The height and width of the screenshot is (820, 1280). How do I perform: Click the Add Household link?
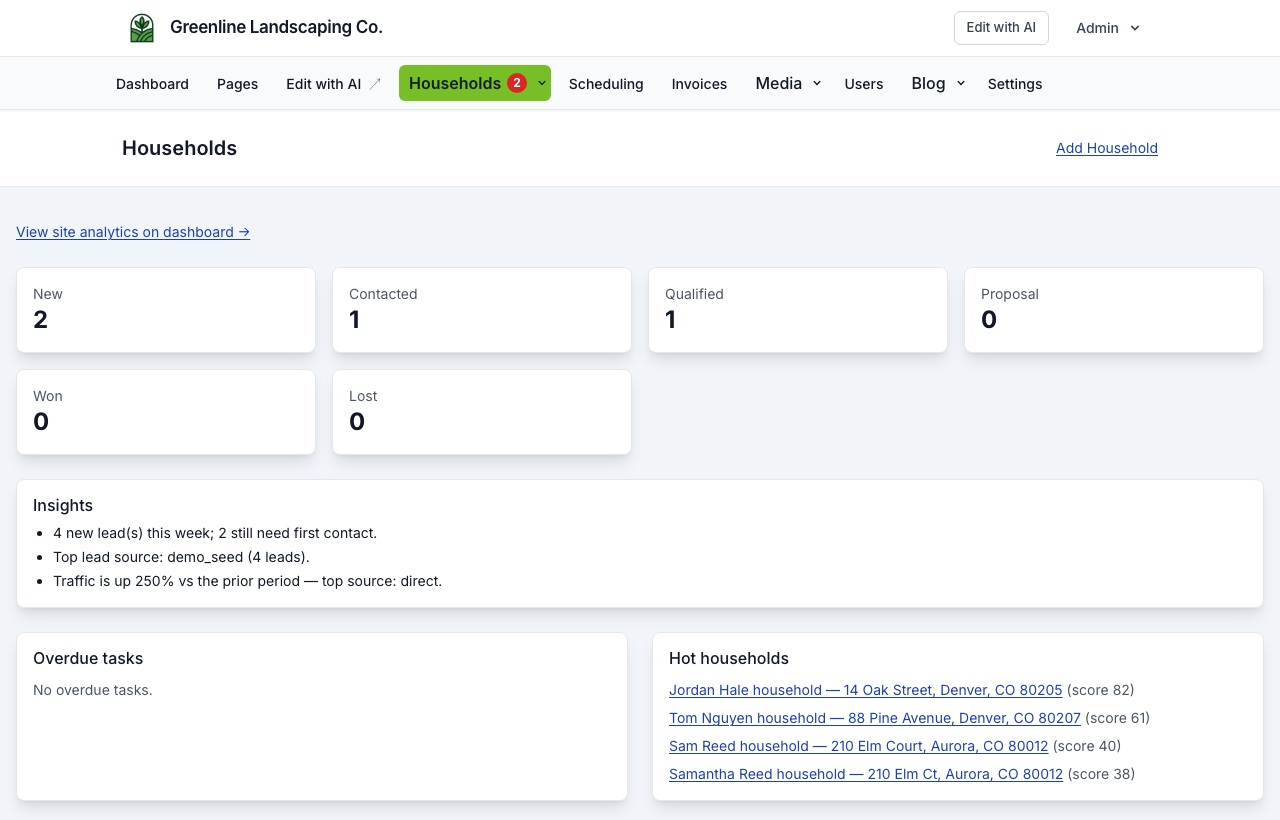click(1107, 148)
